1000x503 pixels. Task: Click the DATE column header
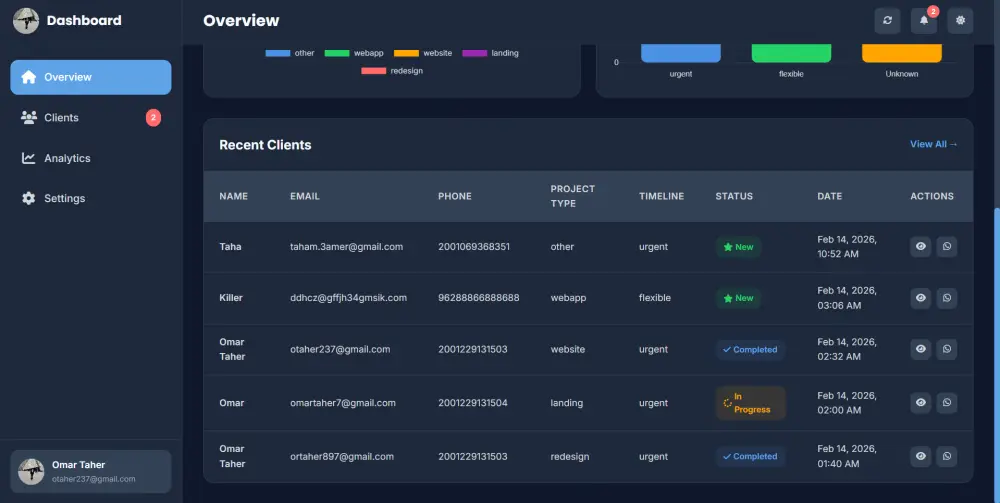[830, 196]
